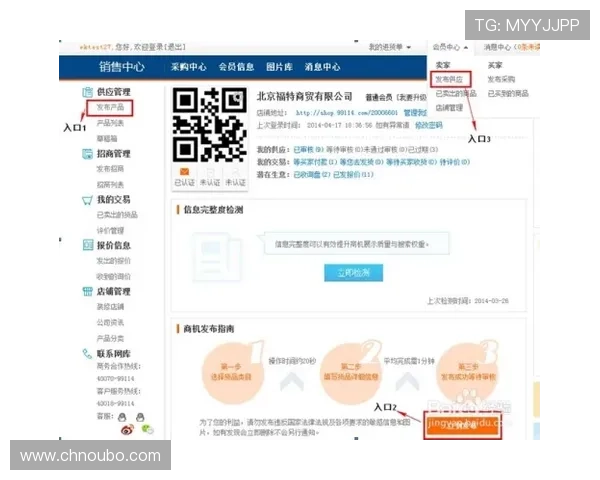
Task: Click 草稿箱 in the sidebar
Action: coord(107,138)
